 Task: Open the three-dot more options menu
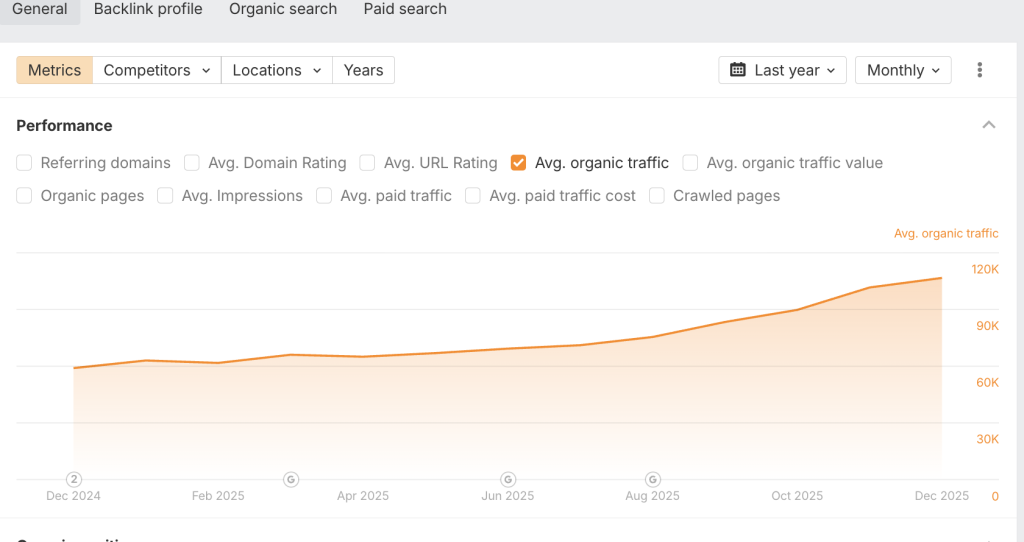(x=979, y=70)
